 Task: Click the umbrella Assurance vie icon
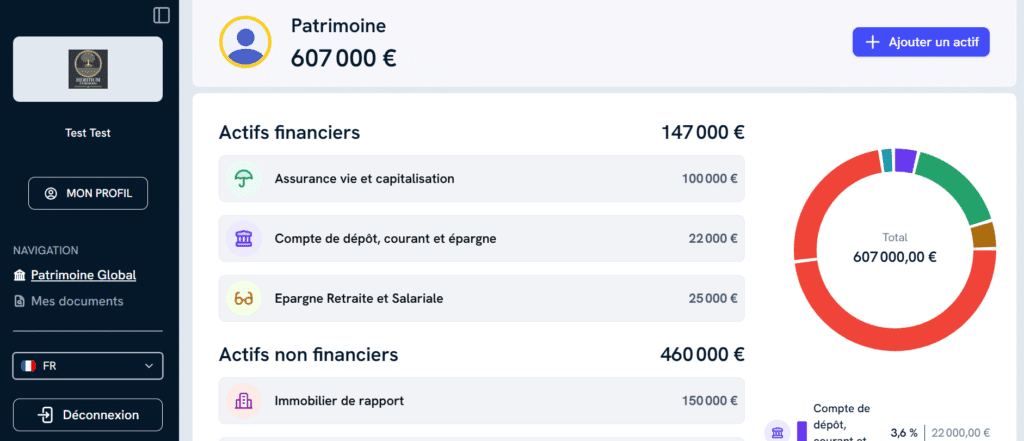click(242, 179)
